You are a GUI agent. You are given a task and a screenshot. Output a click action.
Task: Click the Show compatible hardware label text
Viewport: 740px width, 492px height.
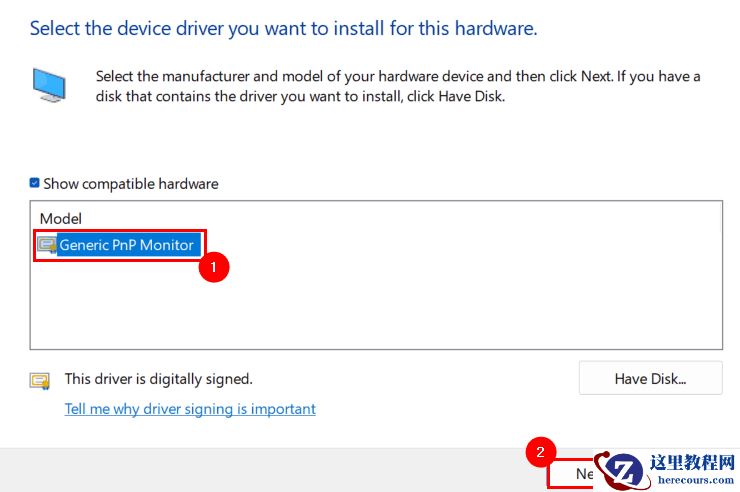coord(130,184)
